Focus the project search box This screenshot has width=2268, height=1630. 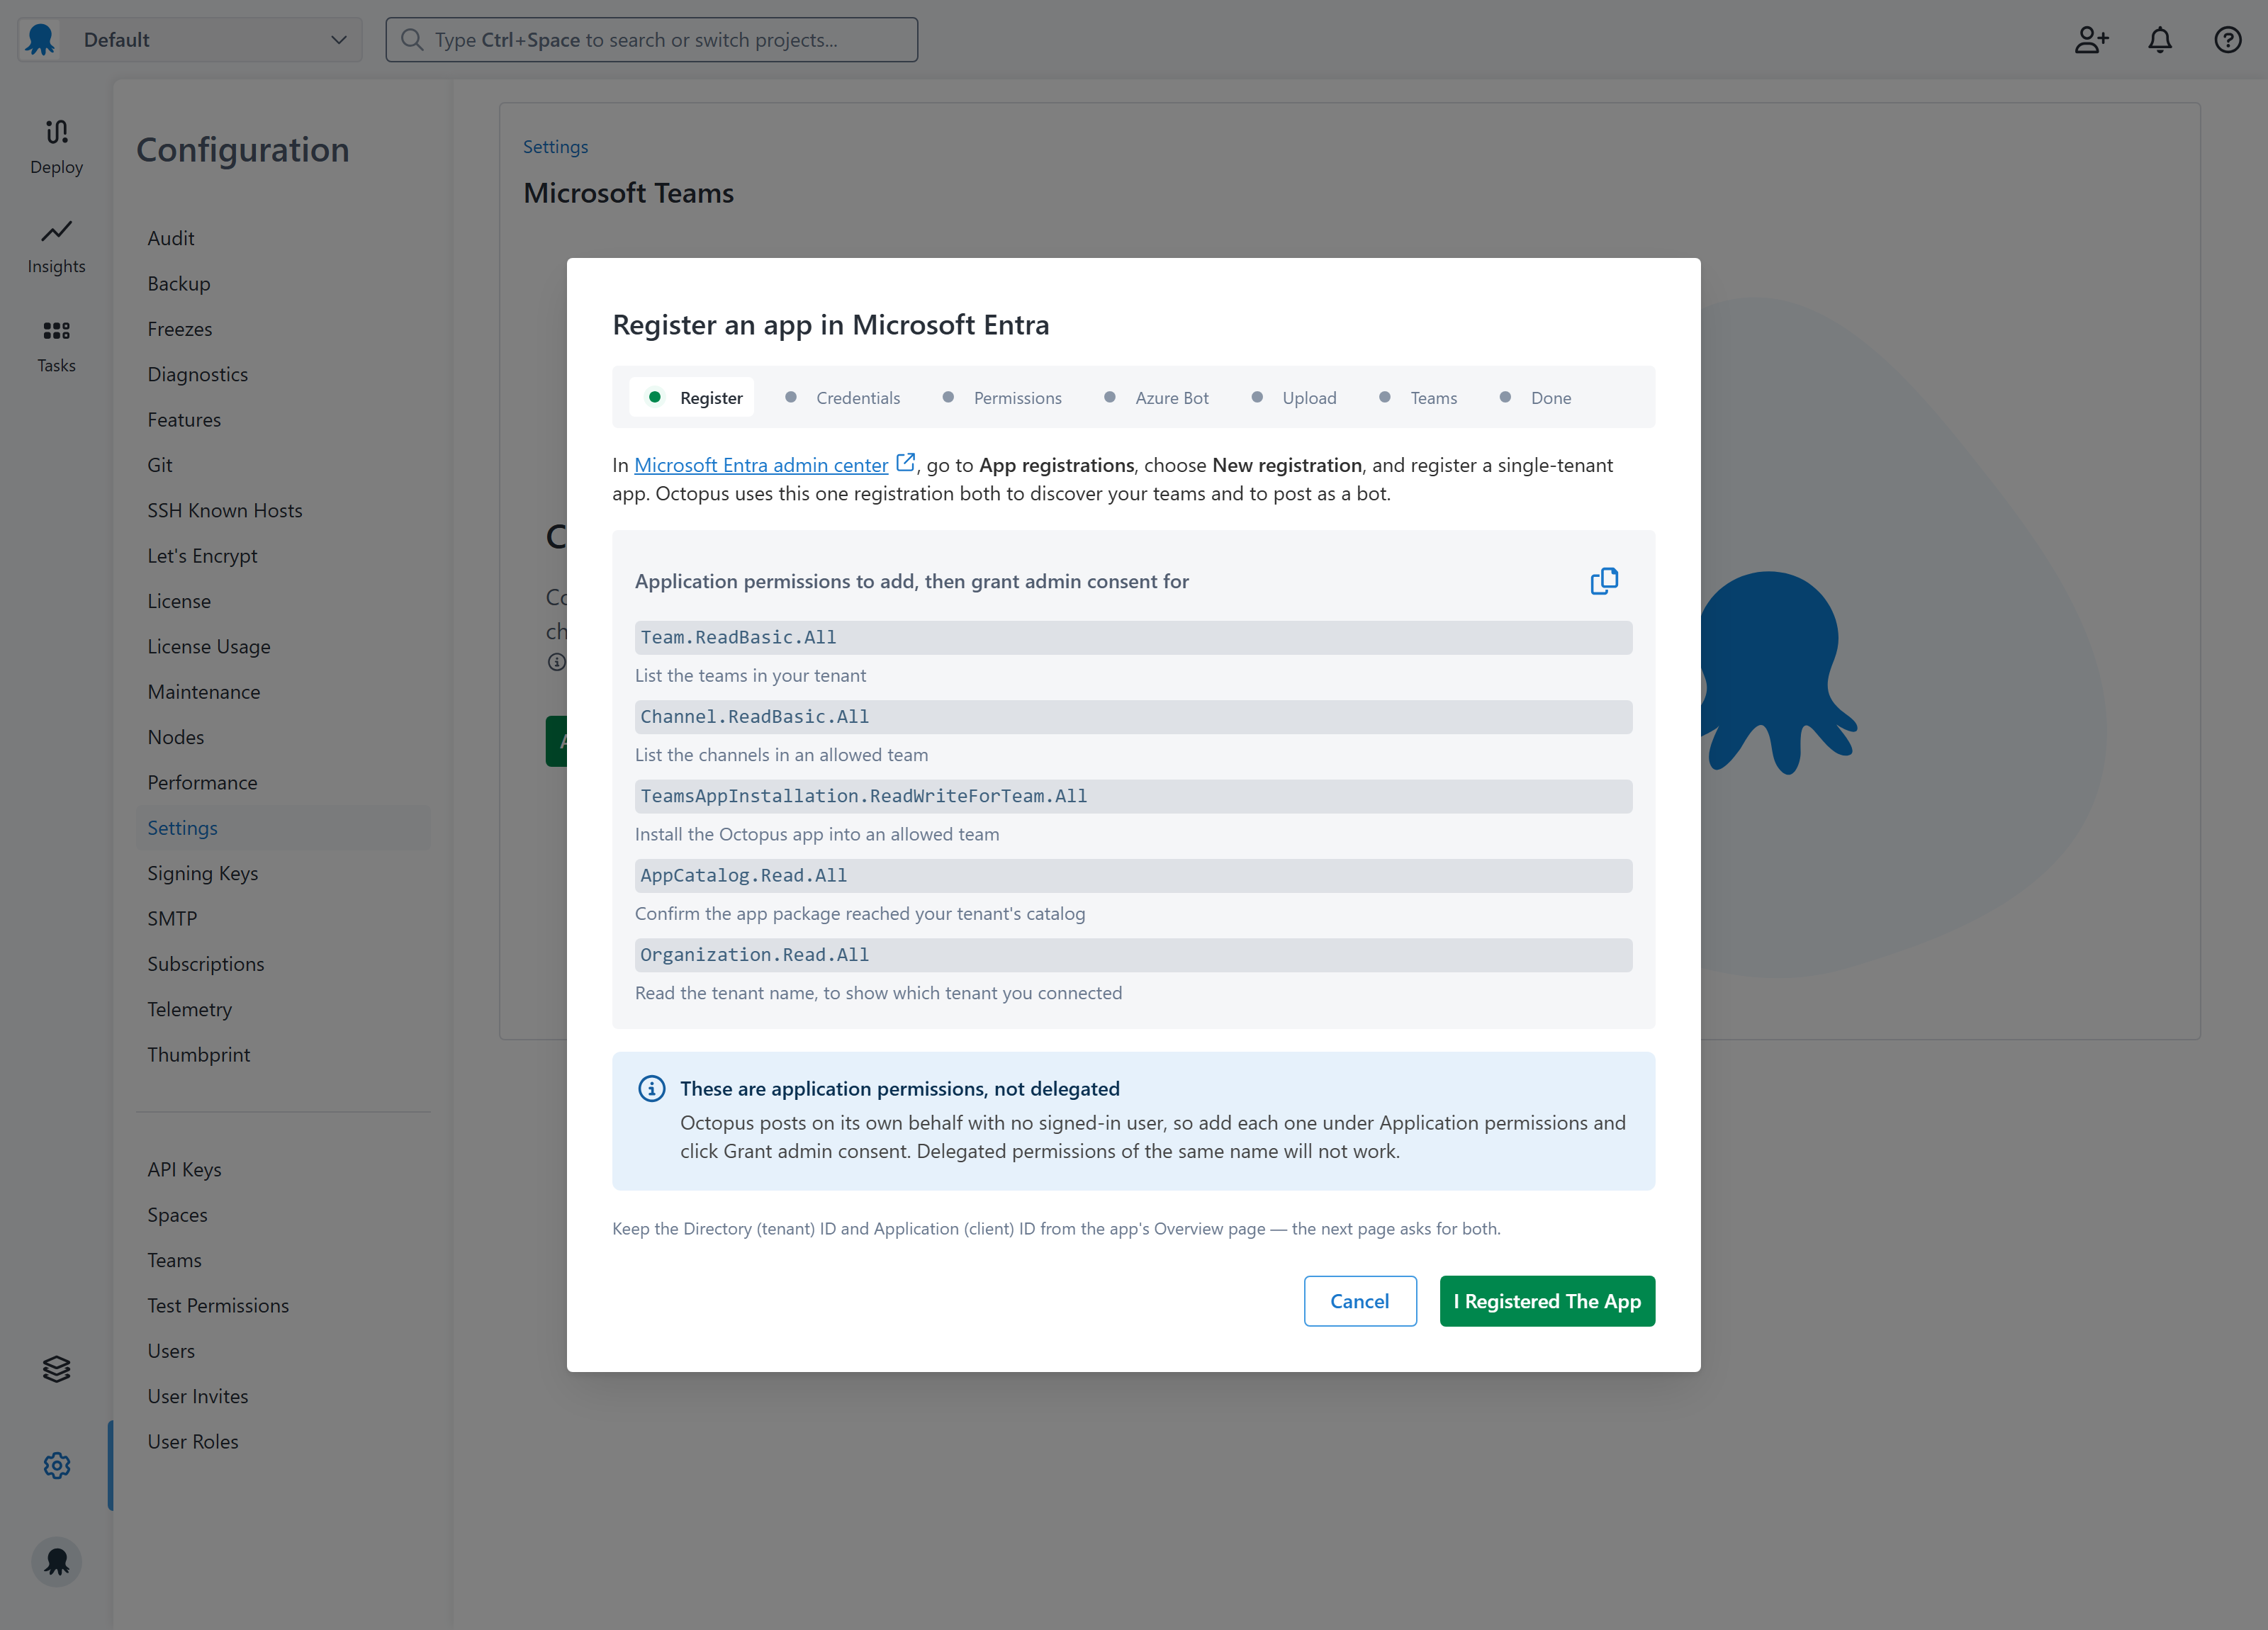651,40
